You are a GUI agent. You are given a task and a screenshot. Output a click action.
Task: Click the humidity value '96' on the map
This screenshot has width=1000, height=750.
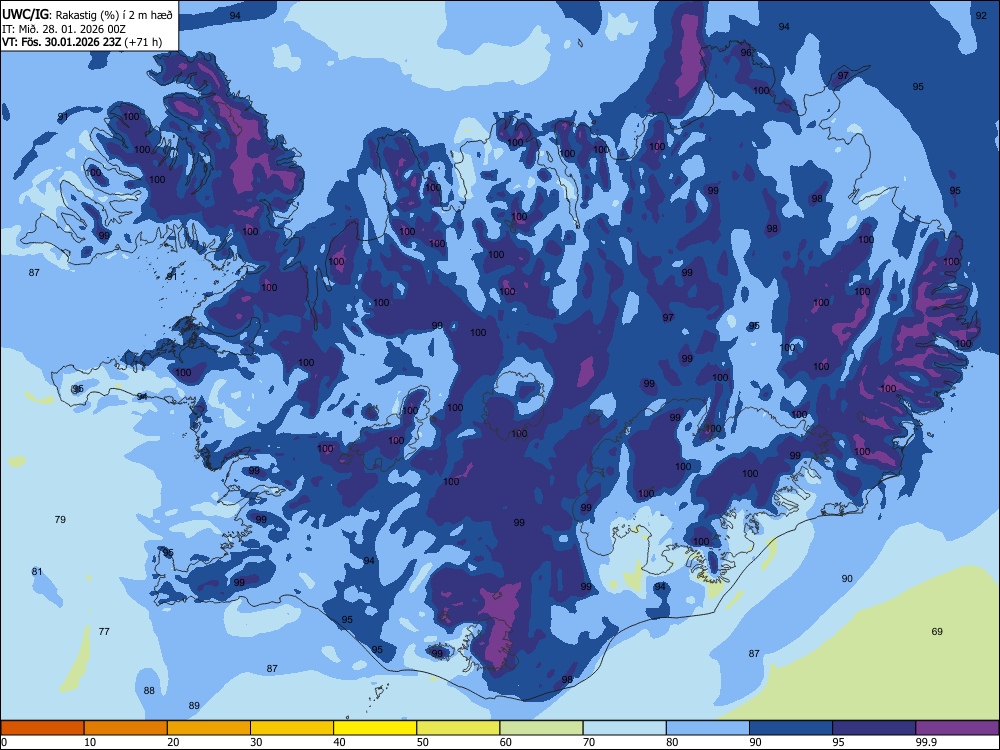pyautogui.click(x=746, y=52)
